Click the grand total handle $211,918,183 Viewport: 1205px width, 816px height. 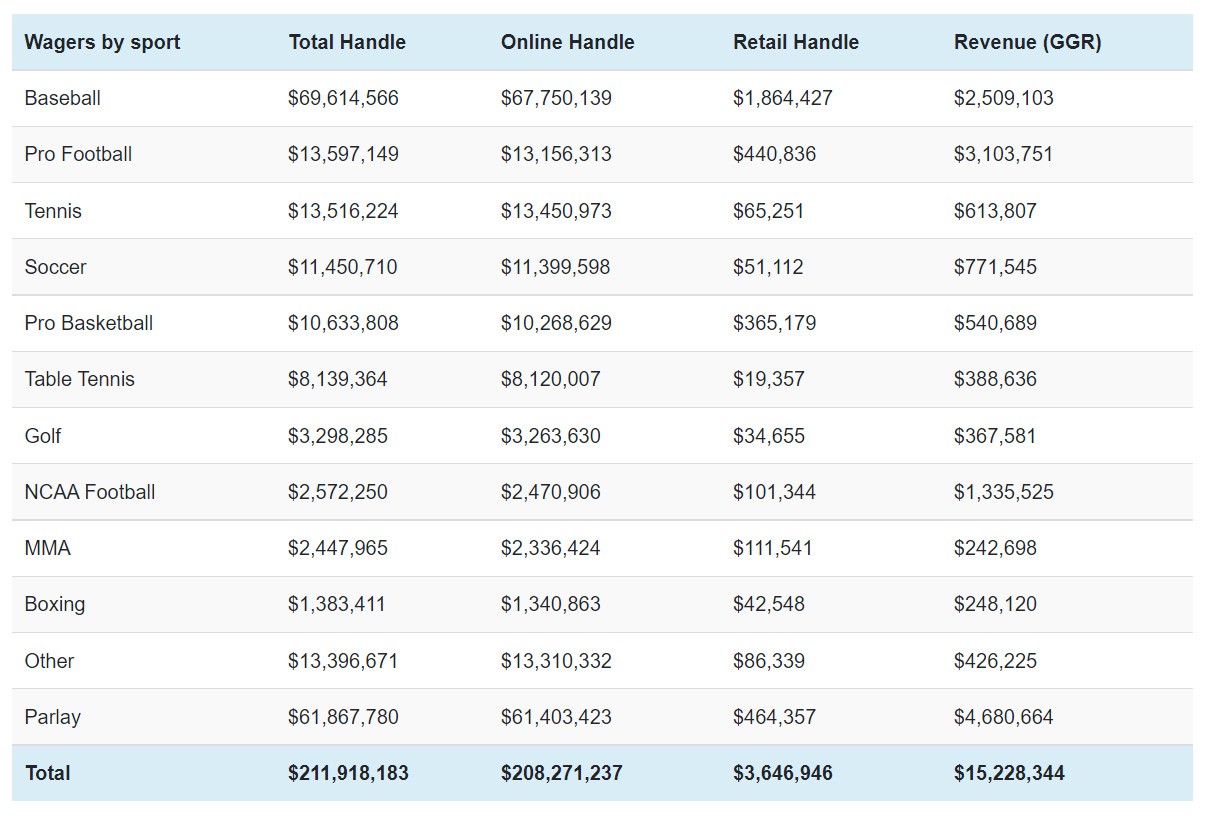348,773
